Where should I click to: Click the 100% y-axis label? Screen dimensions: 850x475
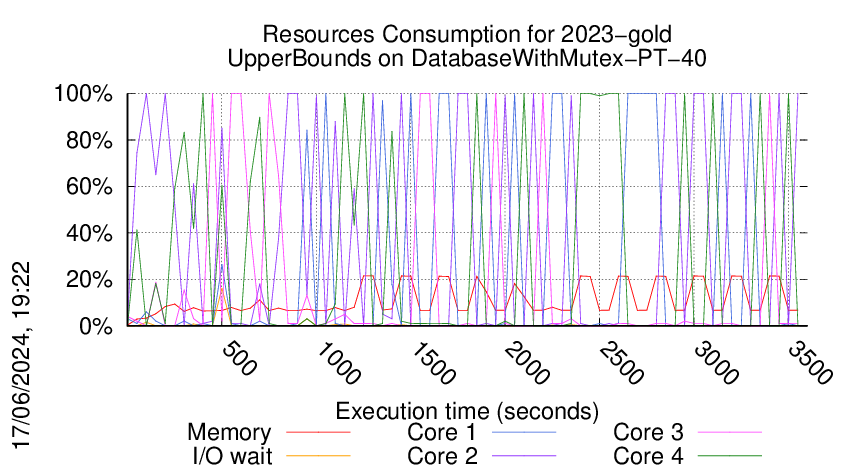[83, 94]
